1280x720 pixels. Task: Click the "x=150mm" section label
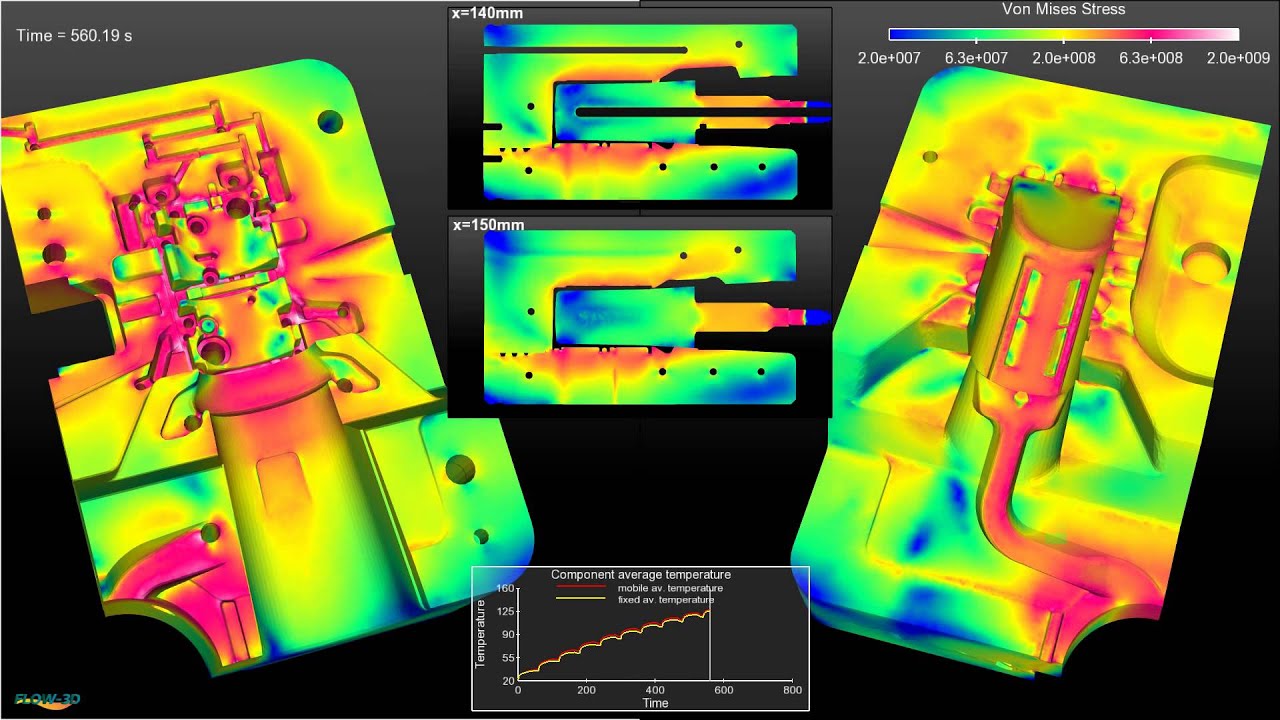pyautogui.click(x=488, y=225)
